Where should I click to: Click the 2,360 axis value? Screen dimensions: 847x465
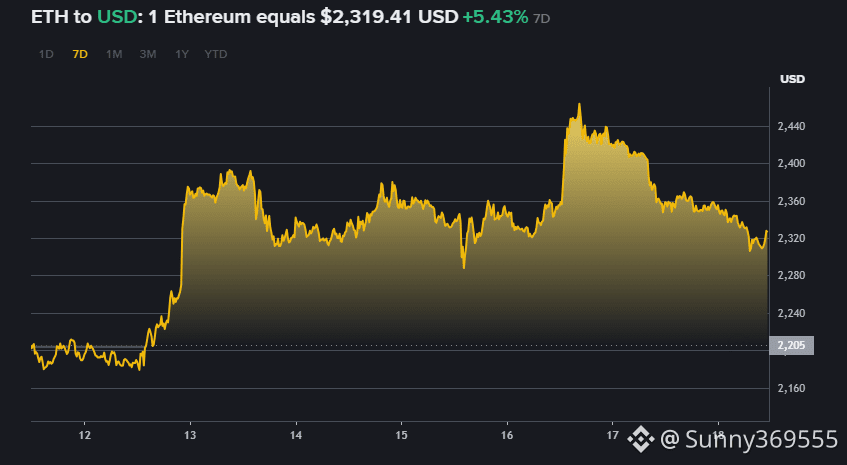pyautogui.click(x=791, y=201)
